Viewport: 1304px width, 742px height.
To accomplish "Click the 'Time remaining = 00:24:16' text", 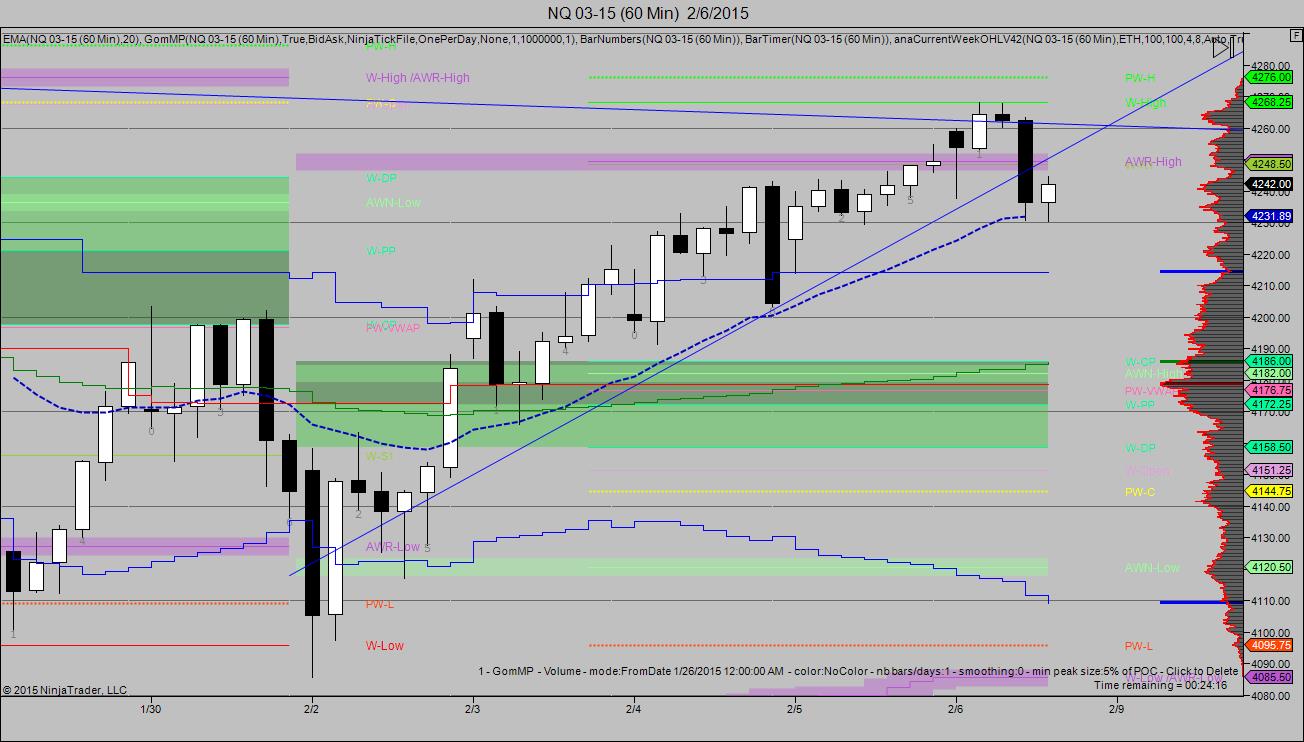I will click(x=1160, y=685).
